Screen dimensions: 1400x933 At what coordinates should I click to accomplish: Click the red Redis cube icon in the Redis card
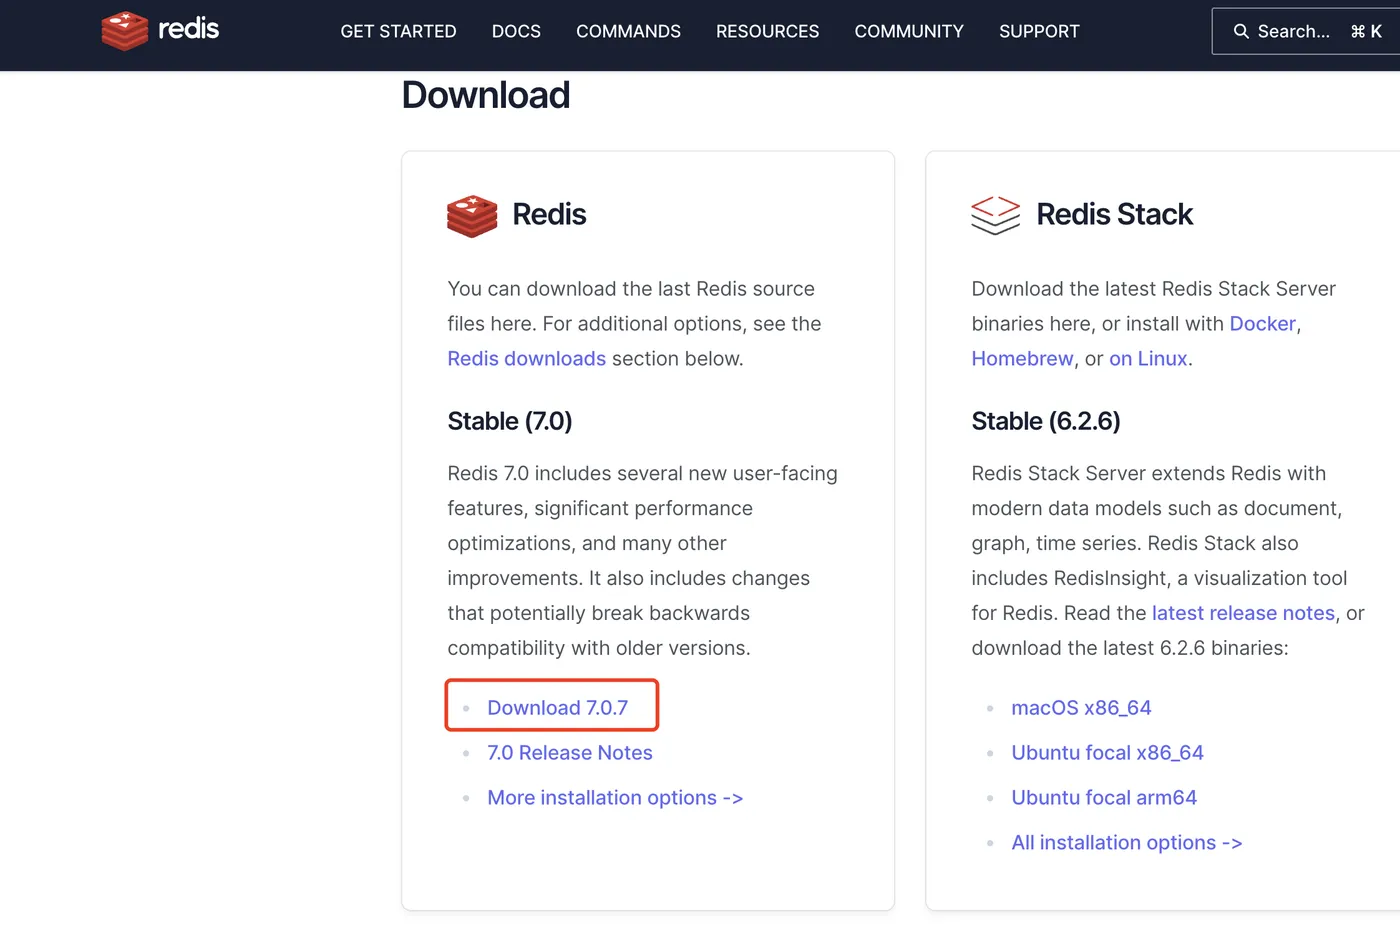click(x=472, y=215)
